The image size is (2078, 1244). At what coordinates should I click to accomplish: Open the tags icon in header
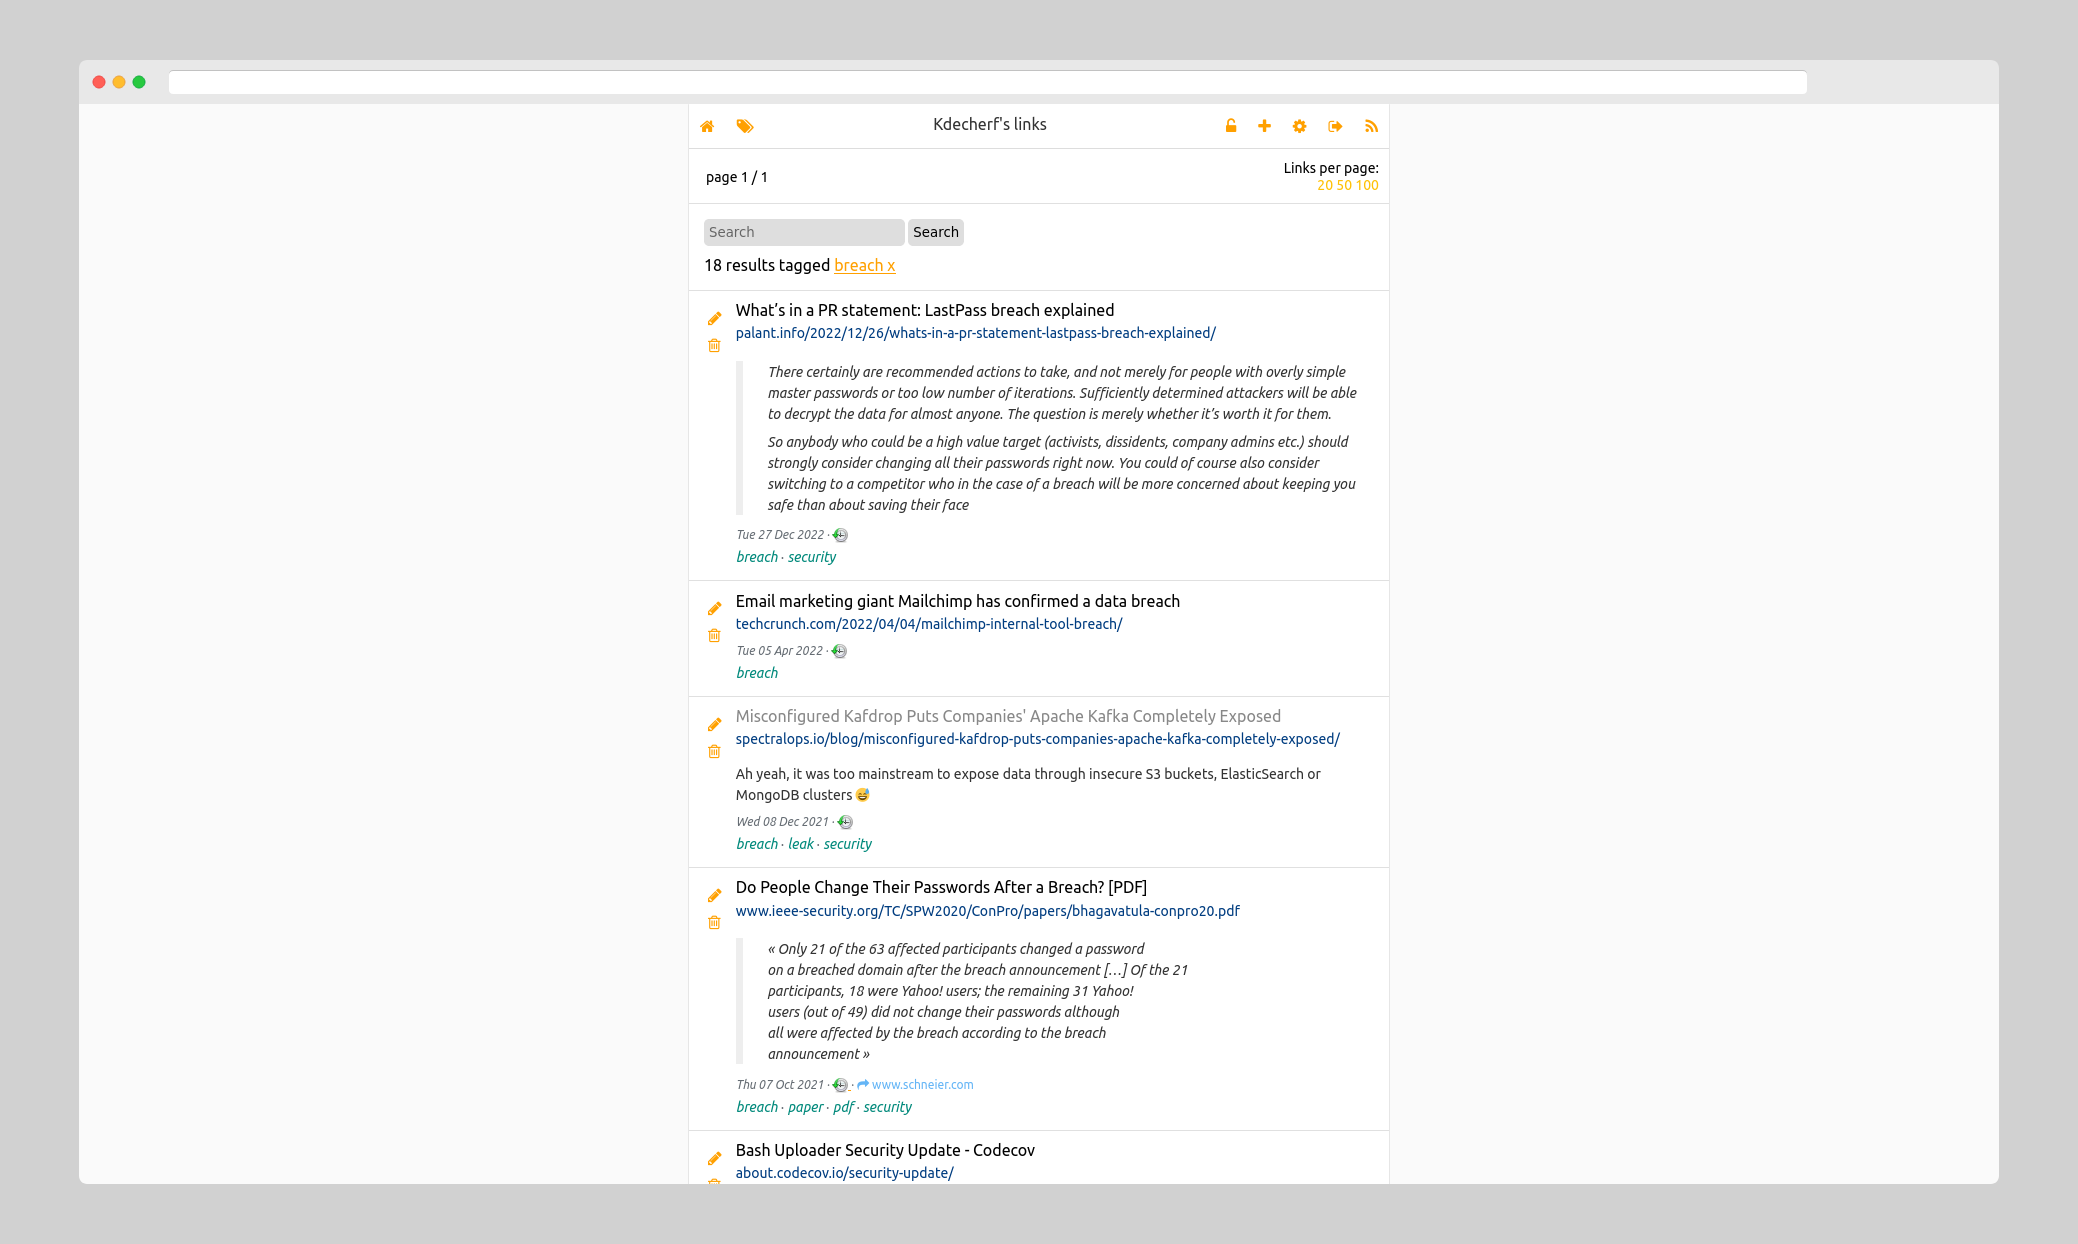pyautogui.click(x=744, y=126)
